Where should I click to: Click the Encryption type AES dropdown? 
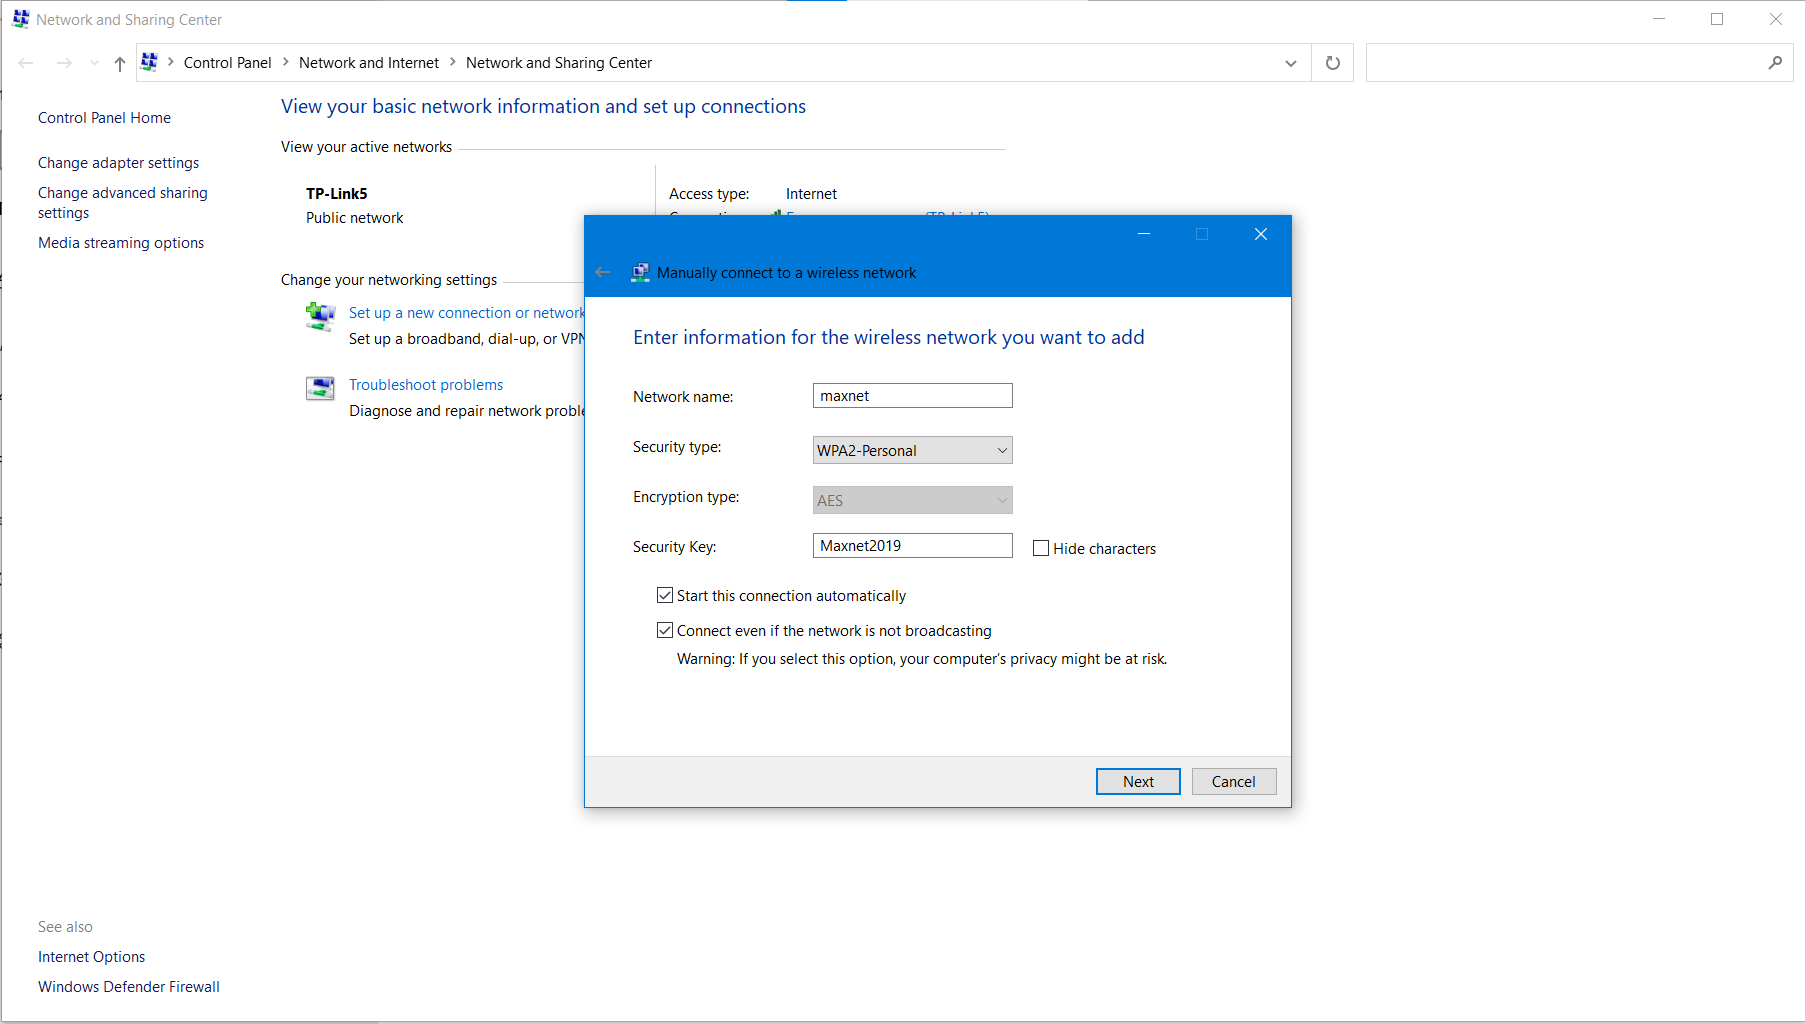pos(913,500)
